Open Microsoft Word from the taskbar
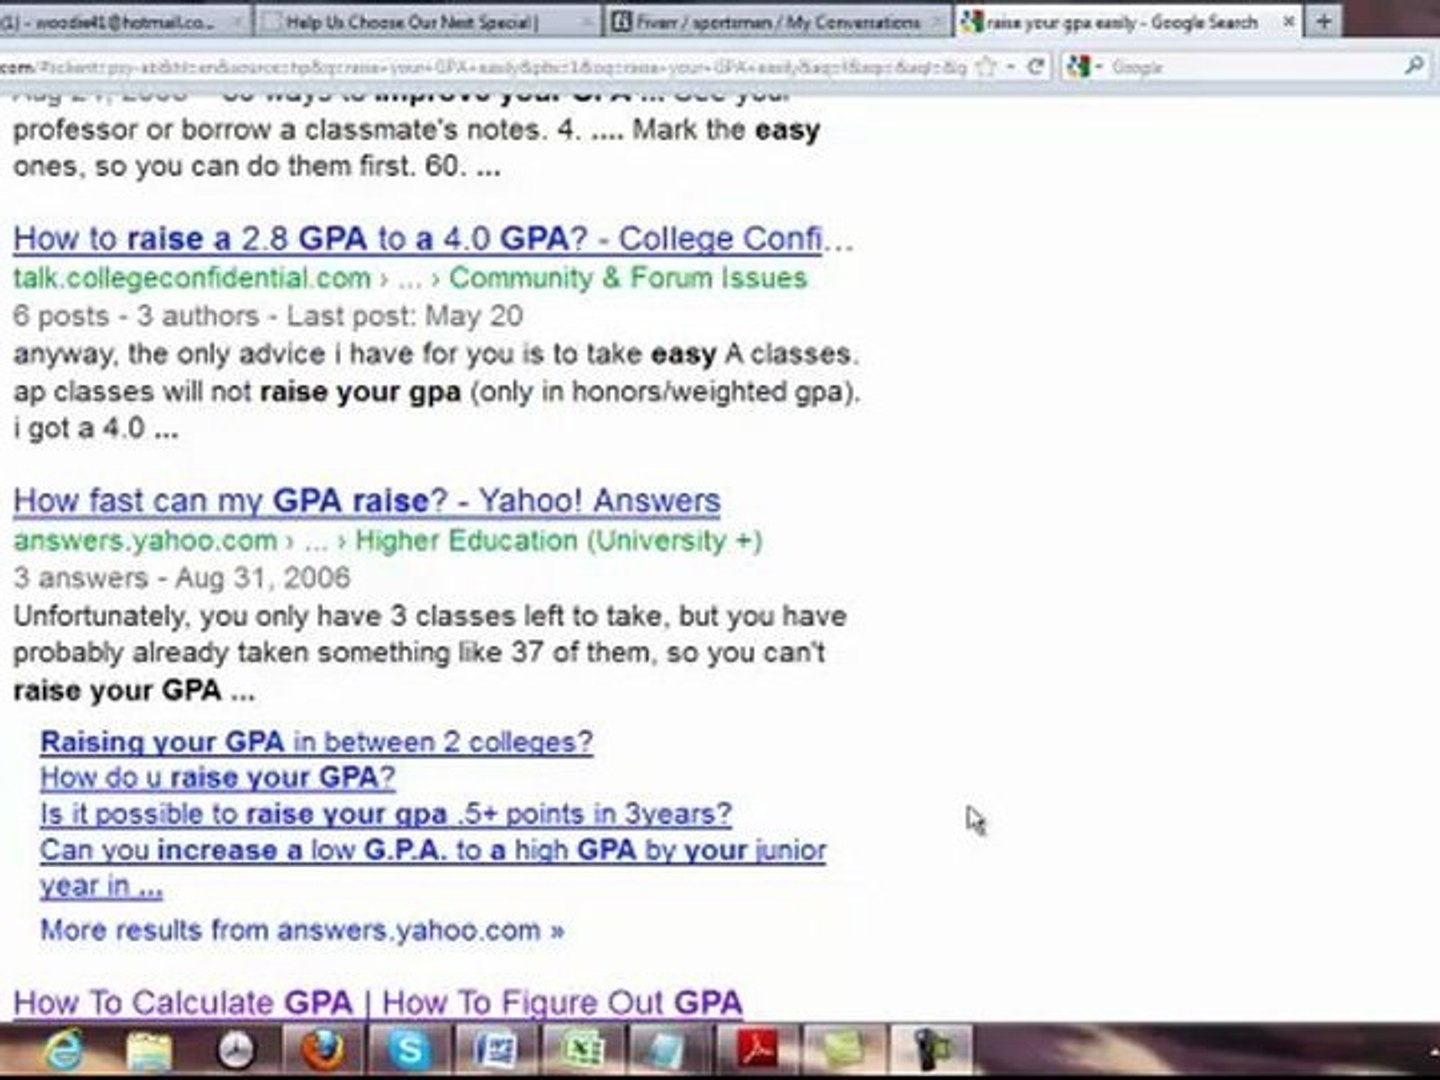1440x1080 pixels. click(x=495, y=1051)
